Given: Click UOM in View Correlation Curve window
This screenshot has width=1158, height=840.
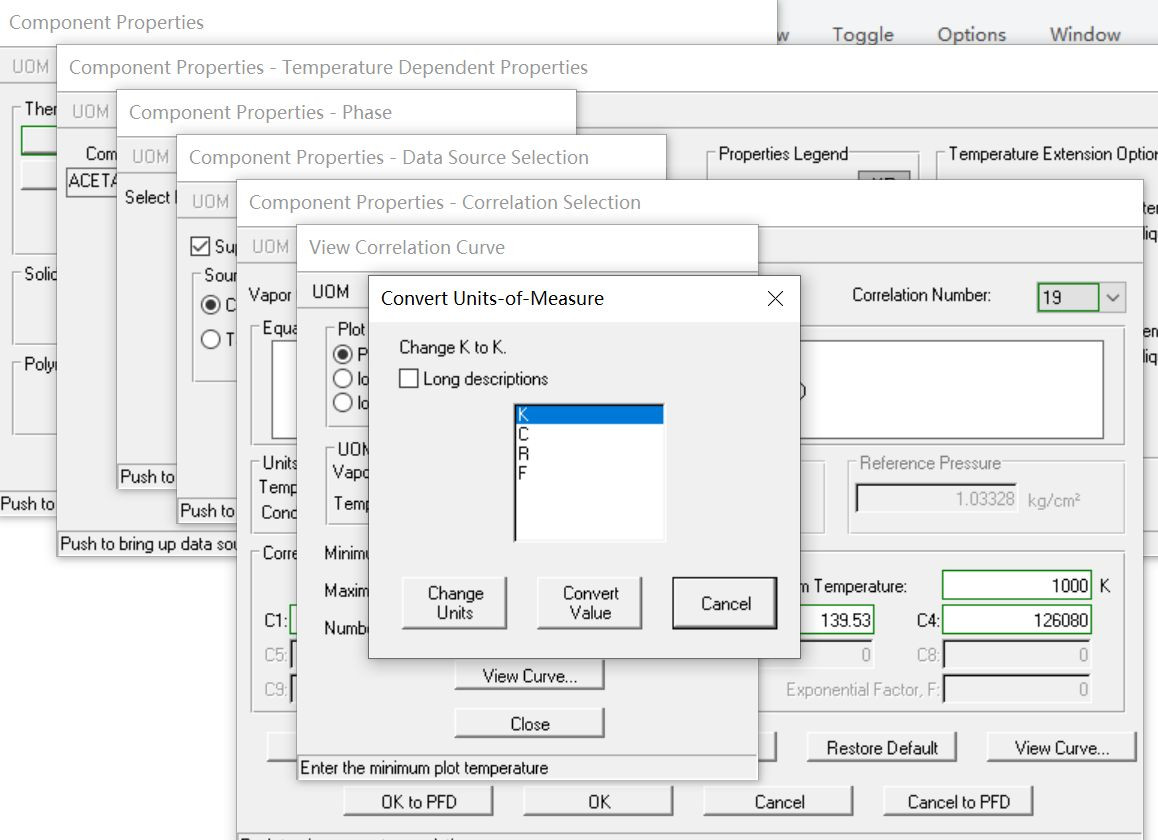Looking at the screenshot, I should 330,292.
